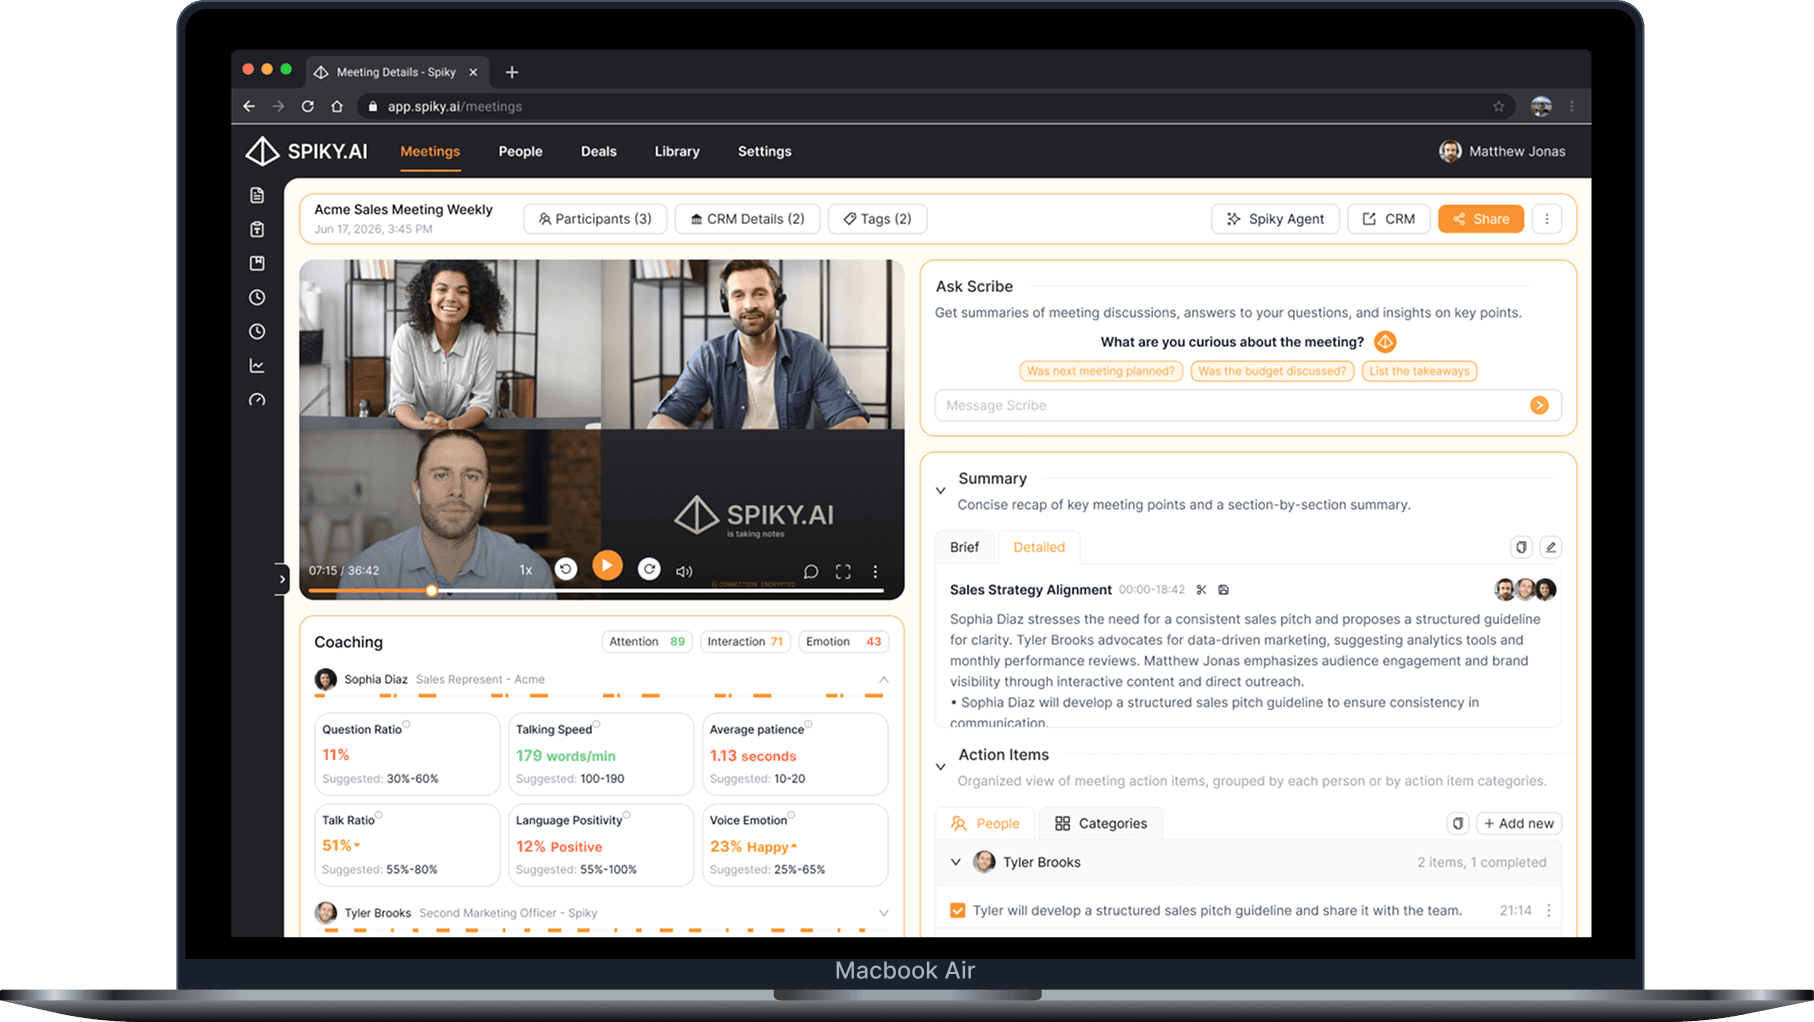The image size is (1814, 1022).
Task: Open video player more options menu
Action: click(875, 572)
